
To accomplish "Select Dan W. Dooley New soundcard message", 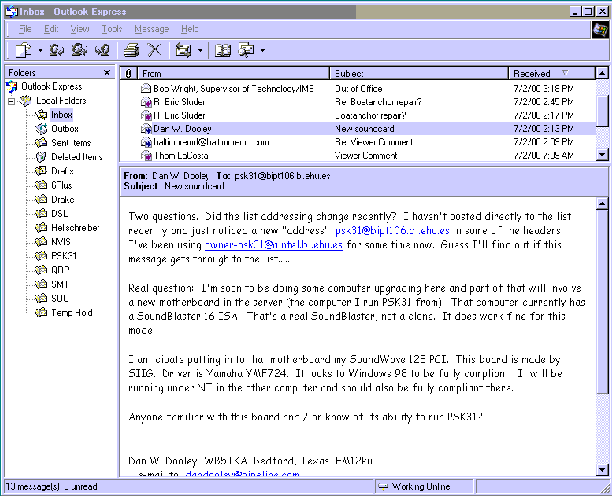I will [358, 128].
